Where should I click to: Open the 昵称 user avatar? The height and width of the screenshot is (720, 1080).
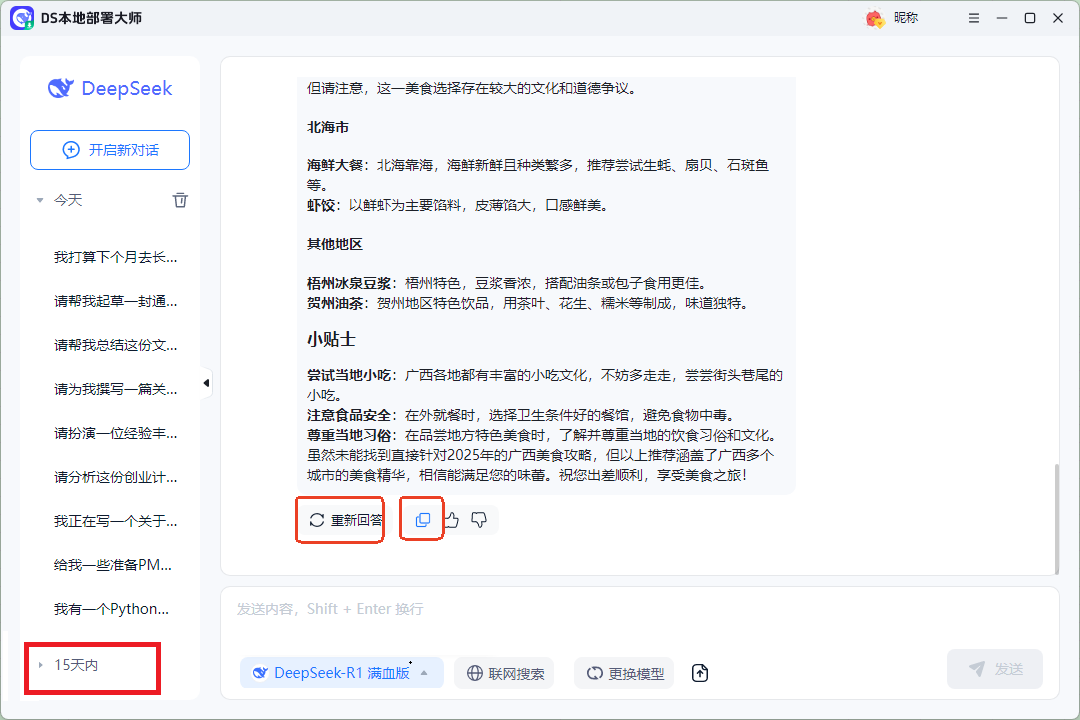(875, 19)
